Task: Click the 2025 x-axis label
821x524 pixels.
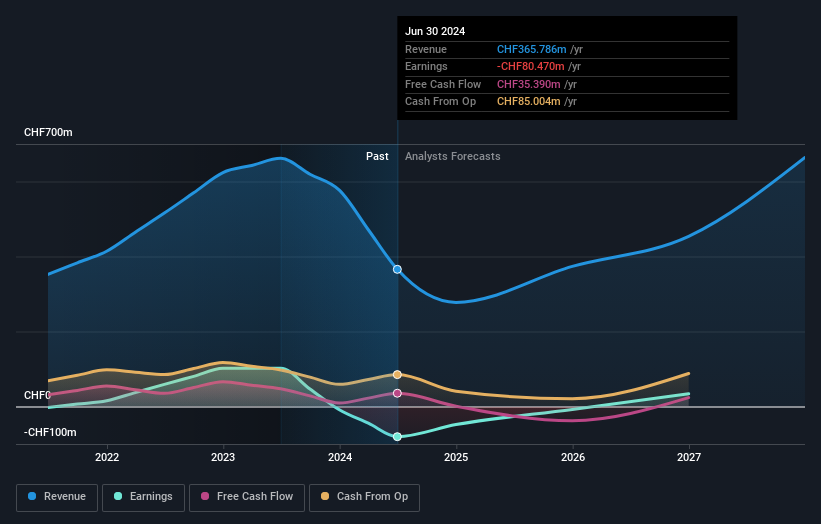Action: click(456, 457)
